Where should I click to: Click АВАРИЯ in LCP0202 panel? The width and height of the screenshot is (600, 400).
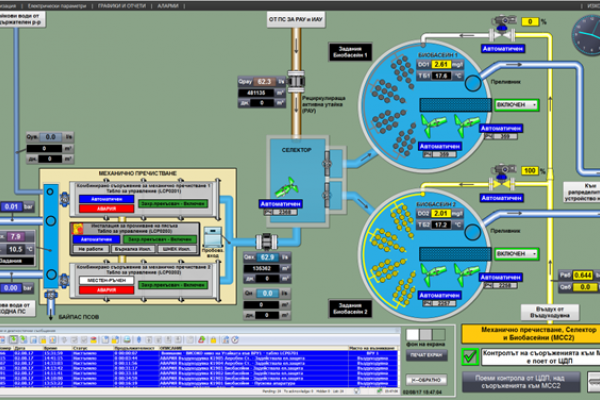(106, 290)
